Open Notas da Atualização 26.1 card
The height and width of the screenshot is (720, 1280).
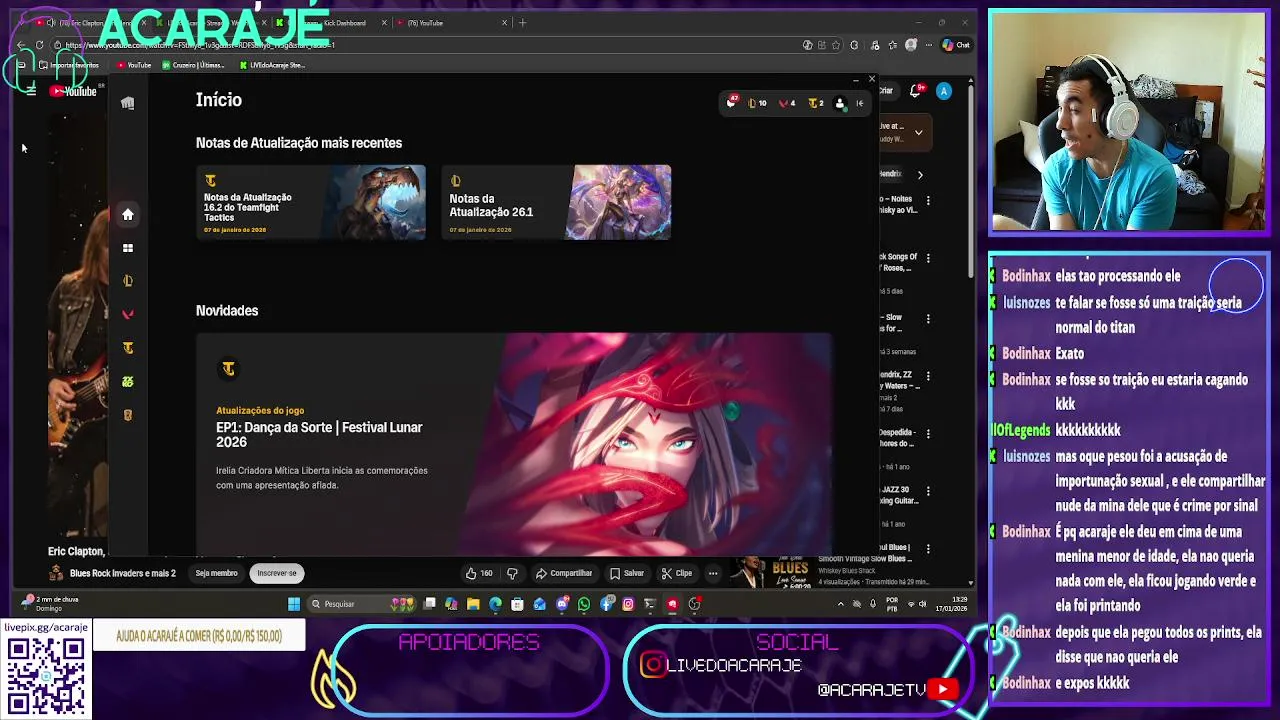[x=556, y=202]
